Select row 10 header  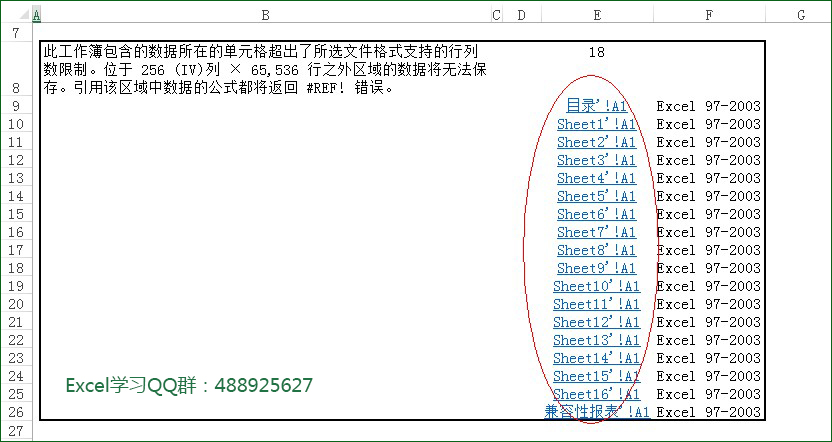pyautogui.click(x=16, y=124)
